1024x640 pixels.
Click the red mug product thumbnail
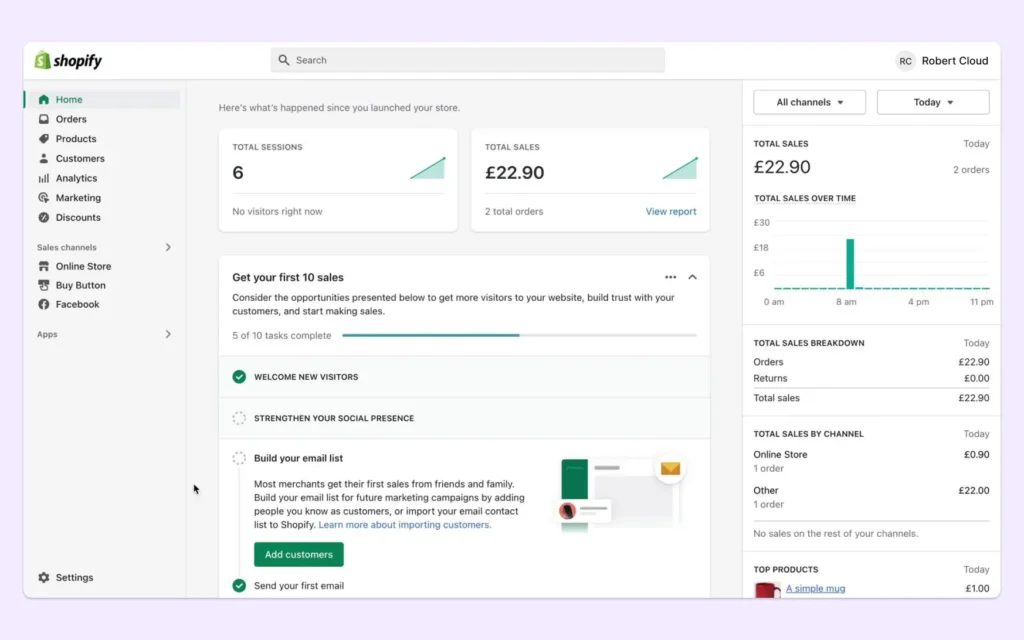point(767,590)
